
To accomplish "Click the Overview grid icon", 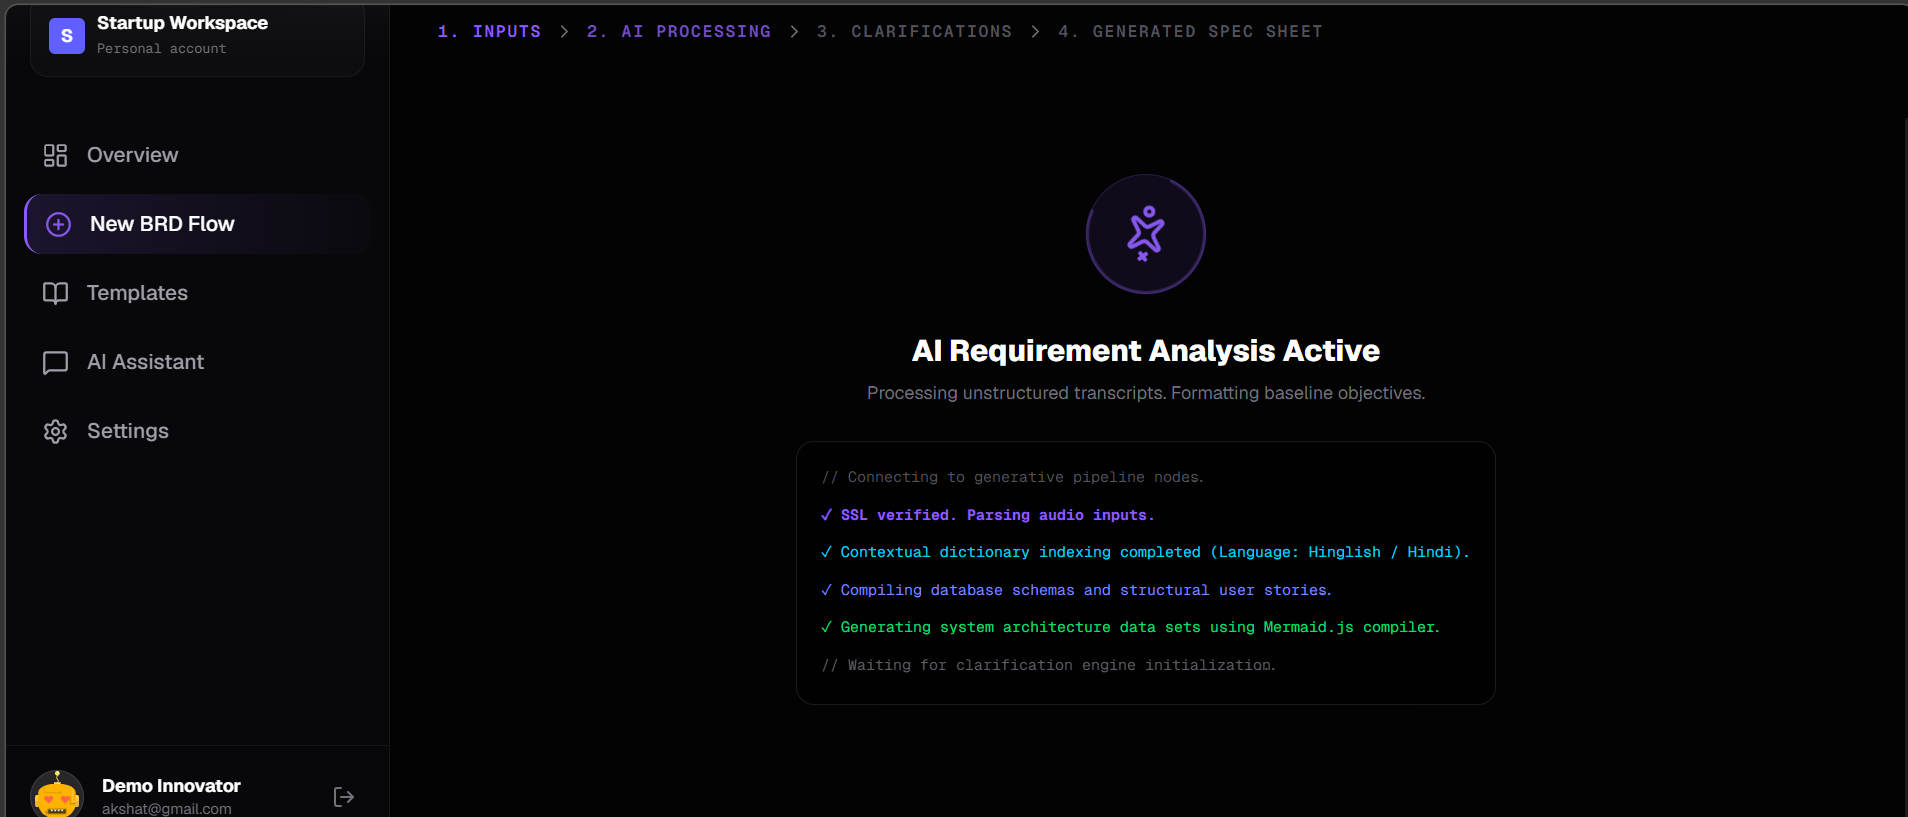I will [x=55, y=155].
